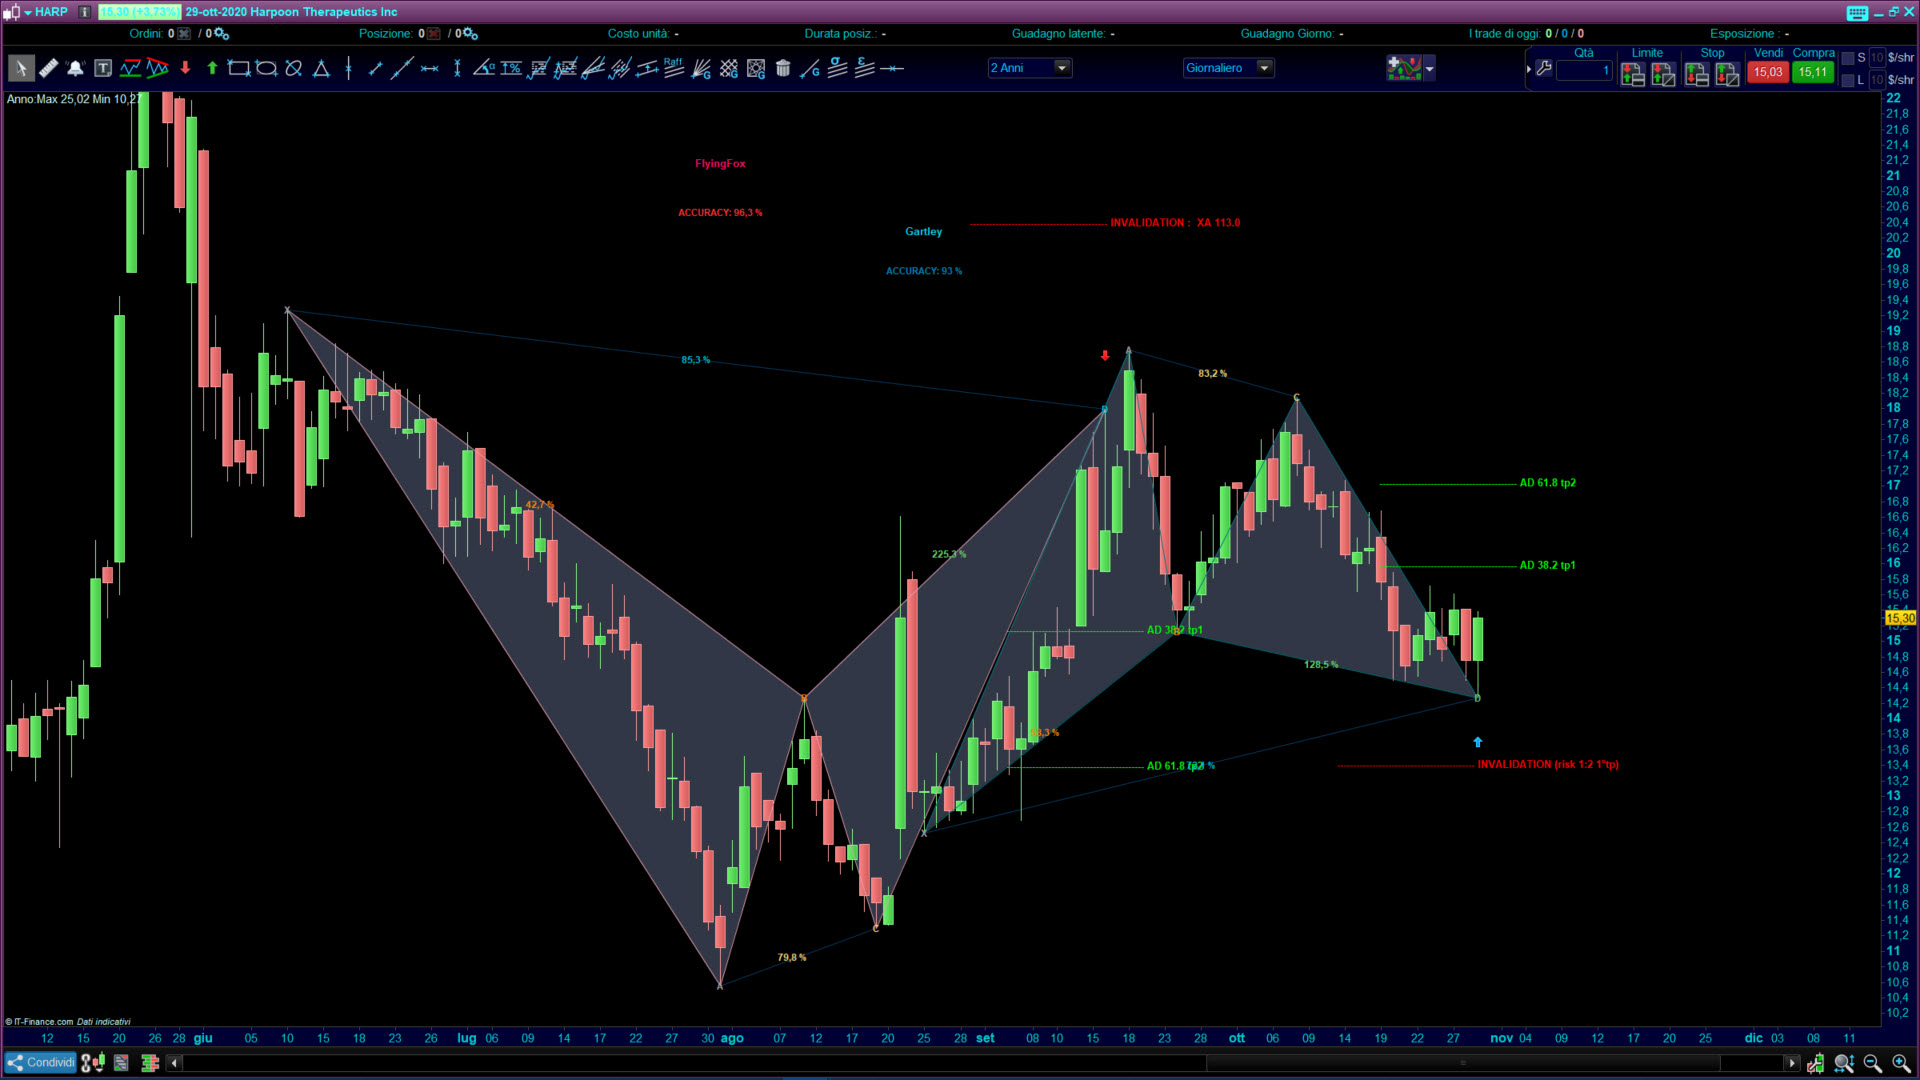Toggle the candlestick link icon at the bottom
Screen dimensions: 1920x1080
tap(93, 1063)
